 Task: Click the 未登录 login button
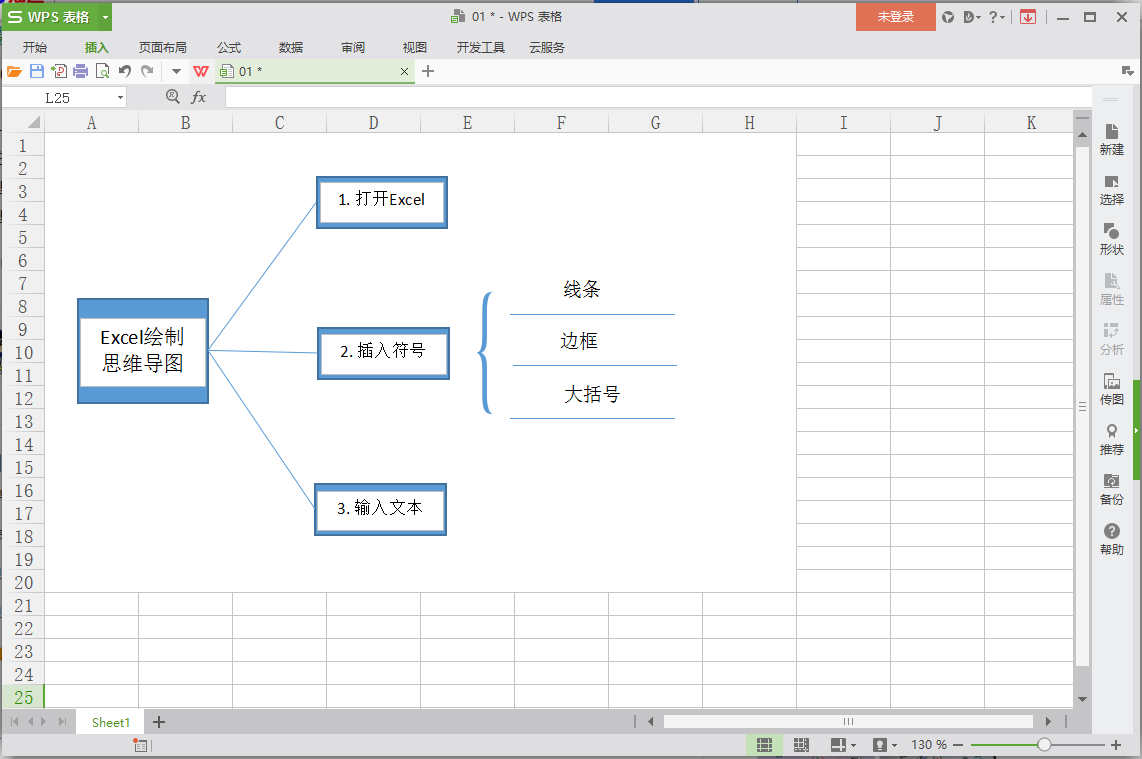[x=895, y=17]
